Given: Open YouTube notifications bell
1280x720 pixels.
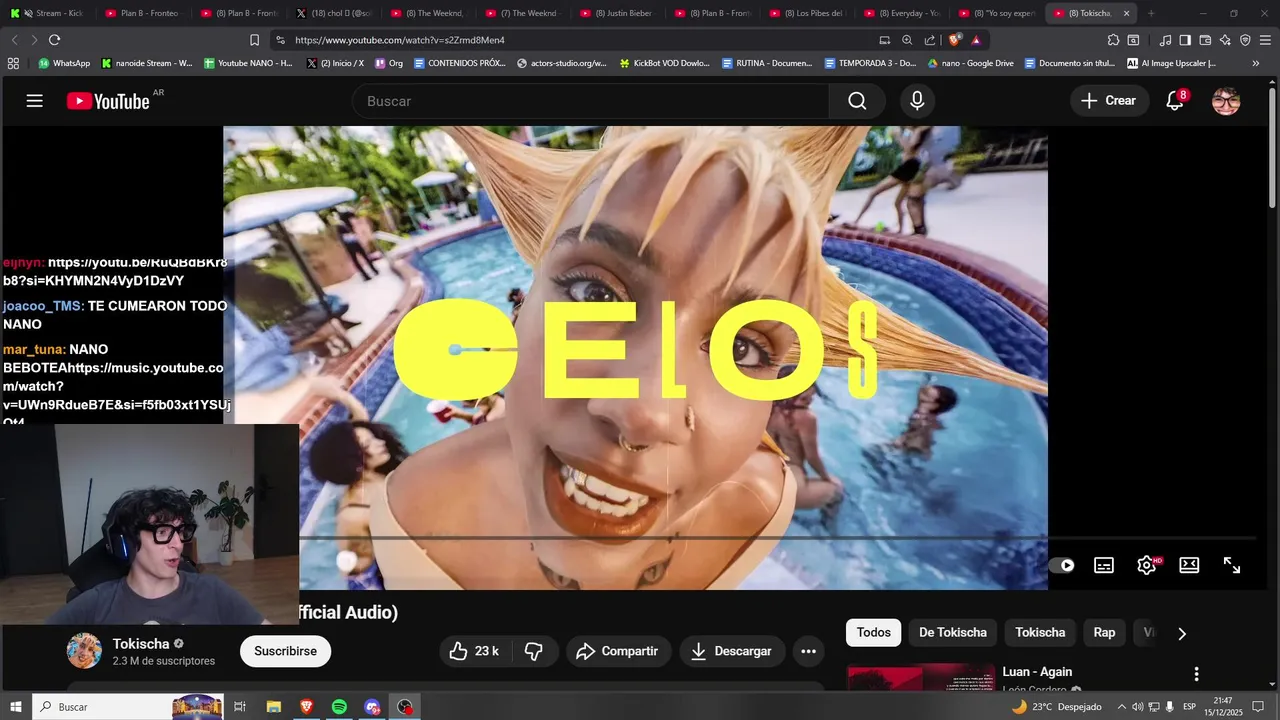Looking at the screenshot, I should [x=1176, y=101].
